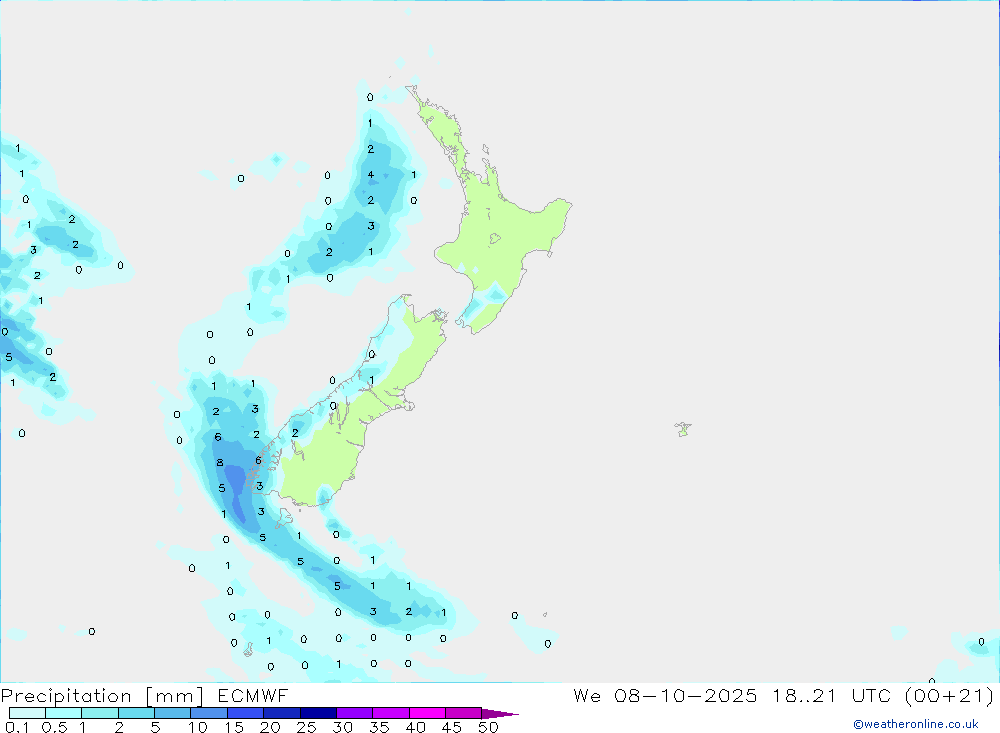
Task: Click the date '08-10-2025' text
Action: [x=686, y=695]
